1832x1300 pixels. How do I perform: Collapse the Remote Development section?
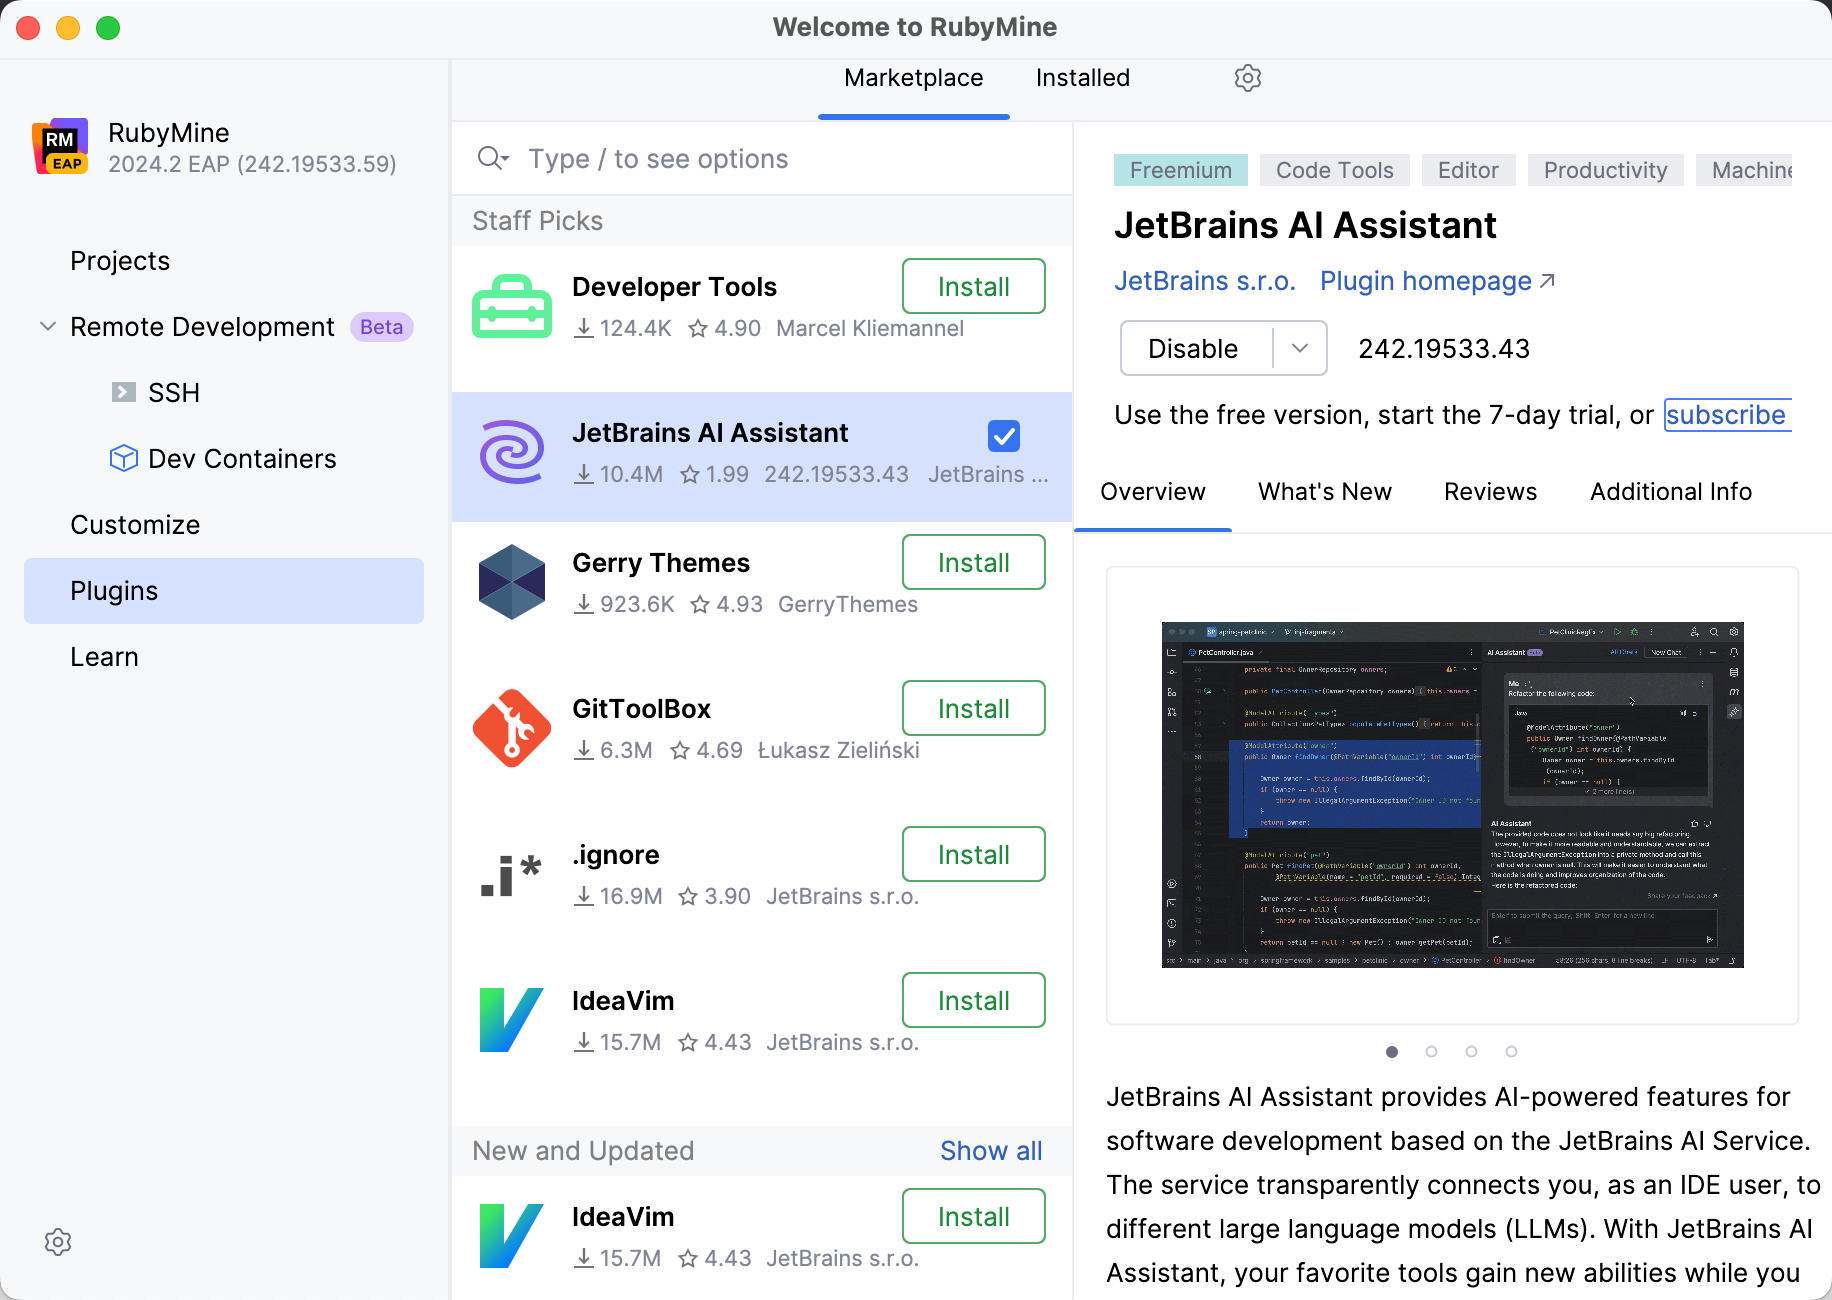pos(46,326)
